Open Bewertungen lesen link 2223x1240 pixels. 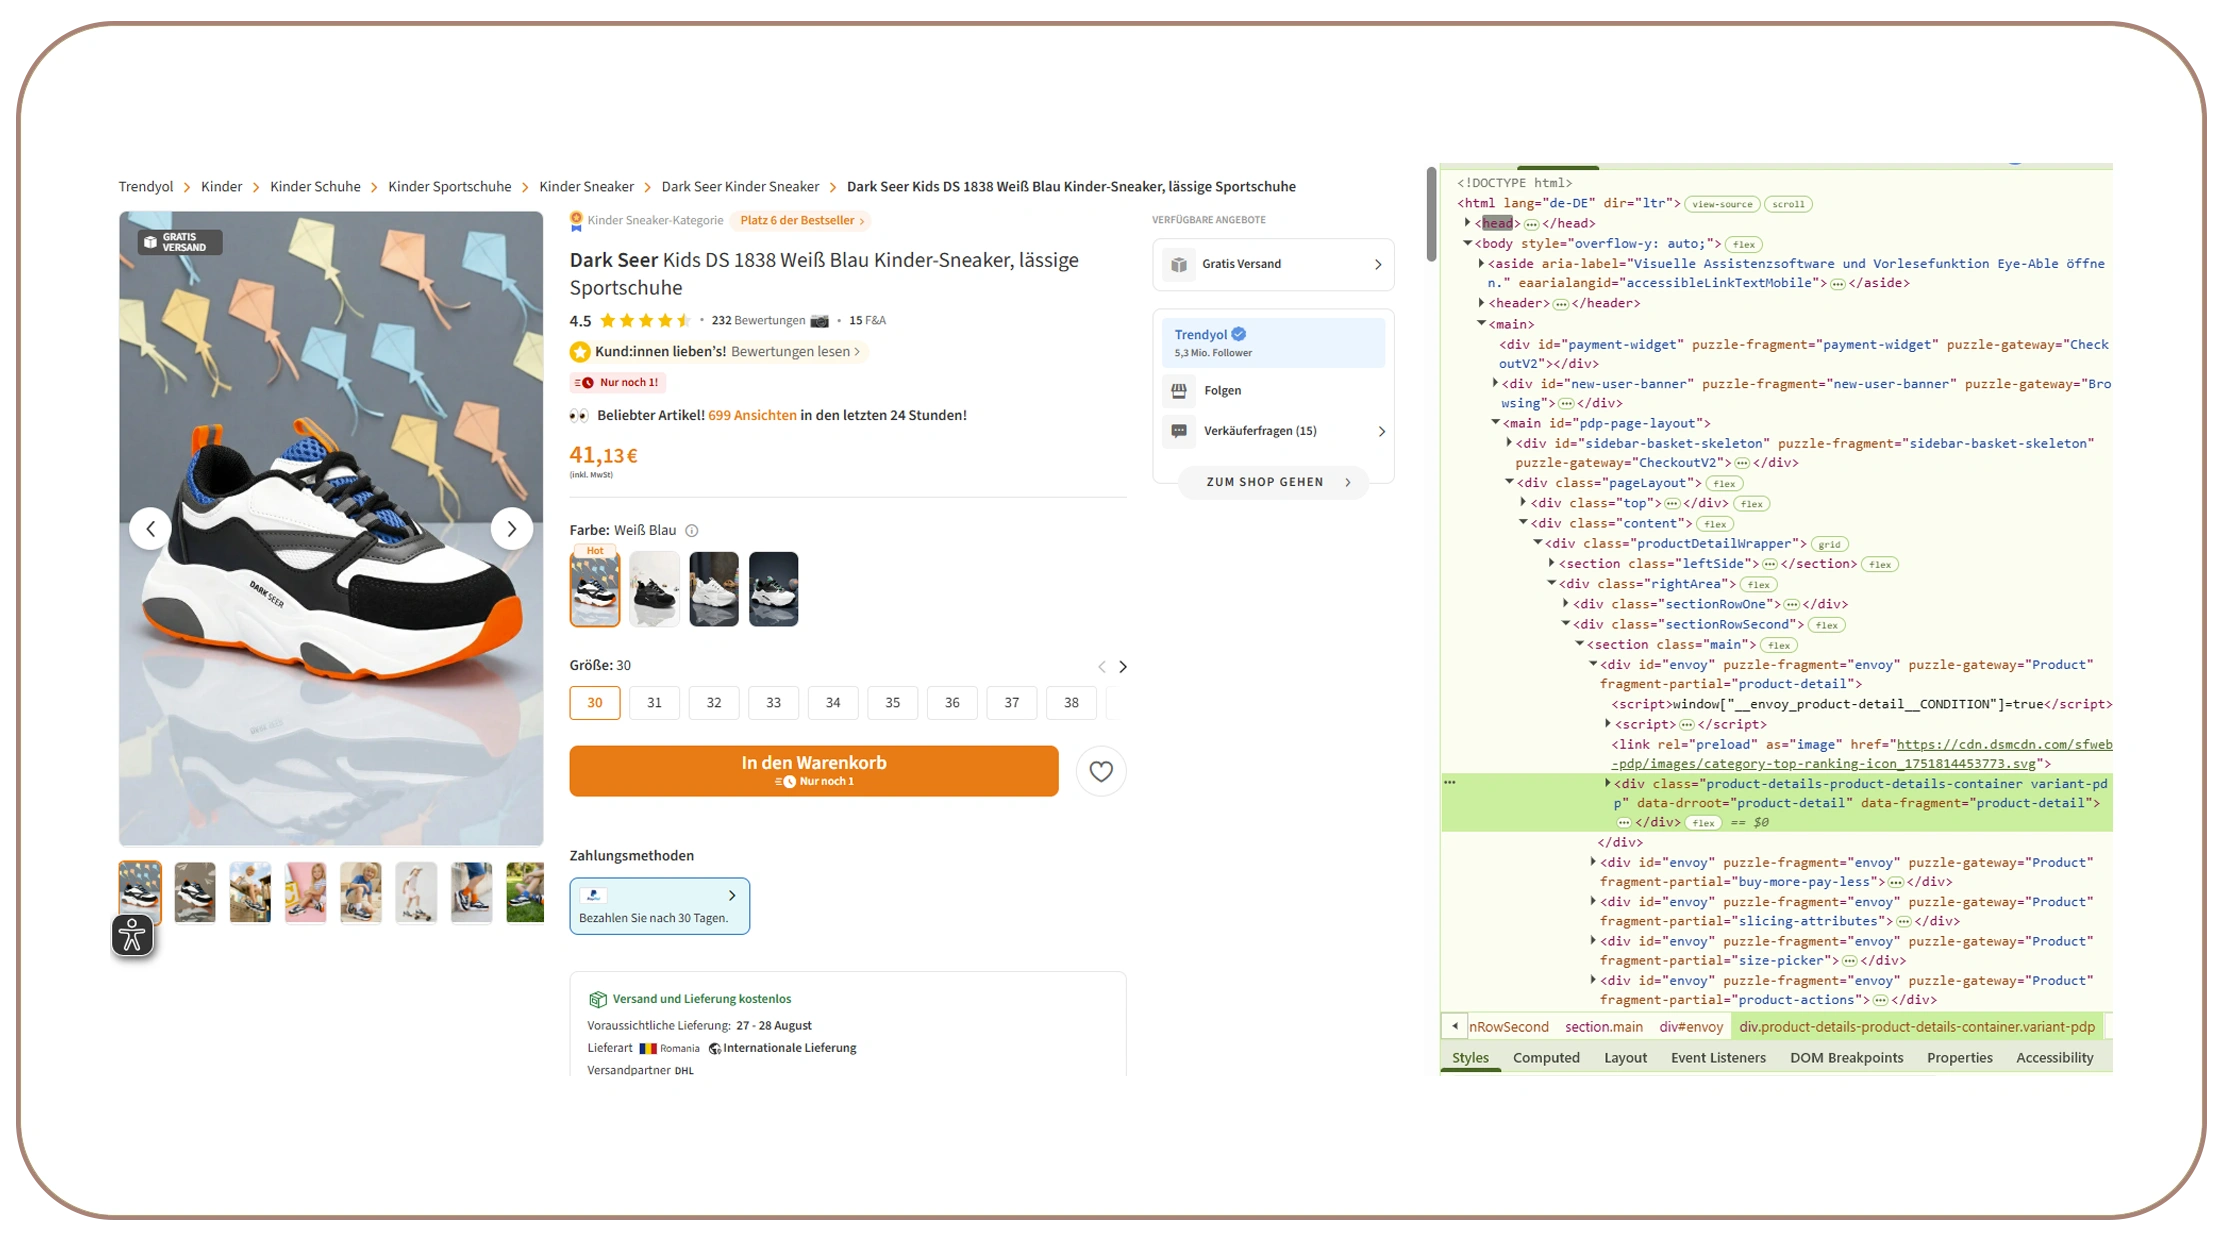coord(795,352)
